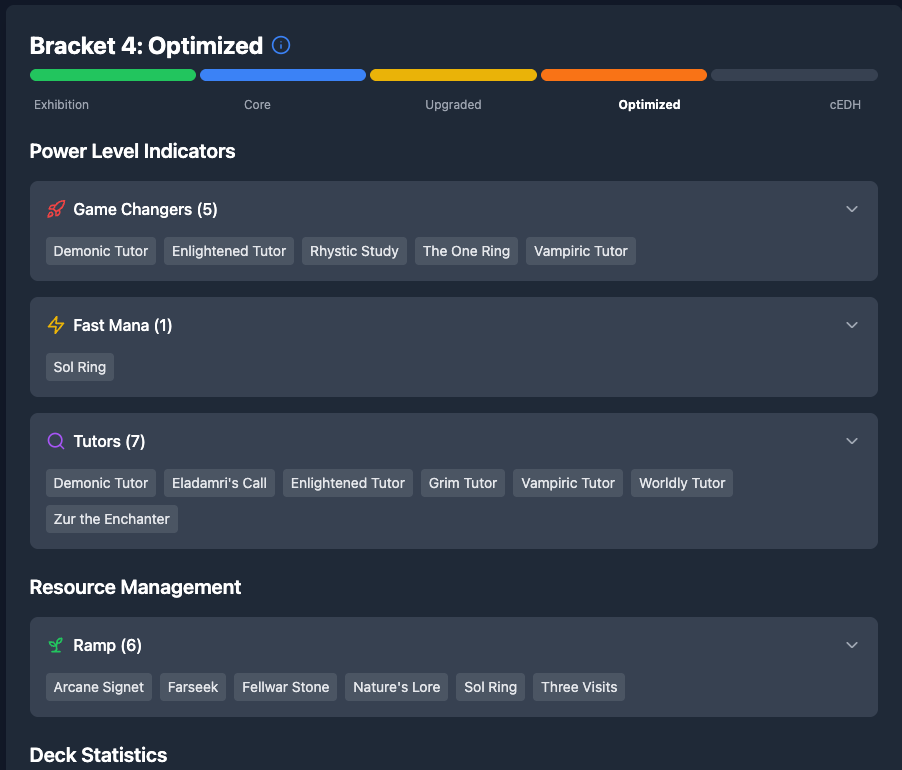
Task: Click the Game Changers (5) header text
Action: click(x=146, y=209)
